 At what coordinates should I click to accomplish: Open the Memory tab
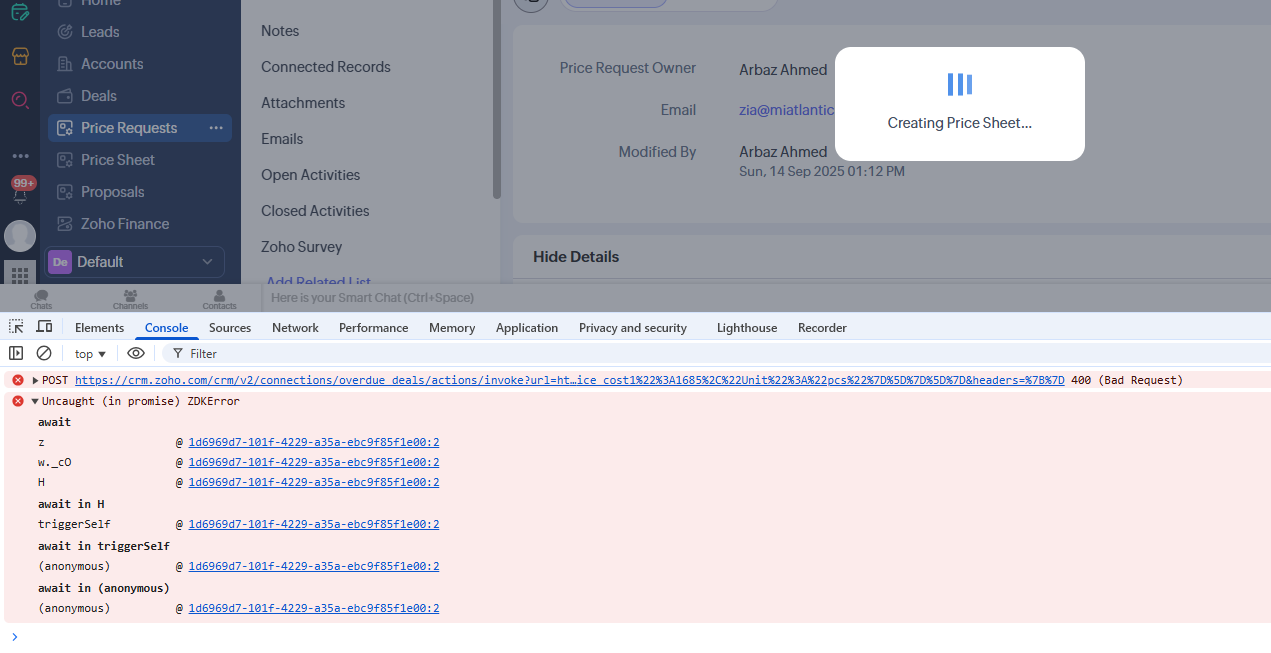pos(452,328)
